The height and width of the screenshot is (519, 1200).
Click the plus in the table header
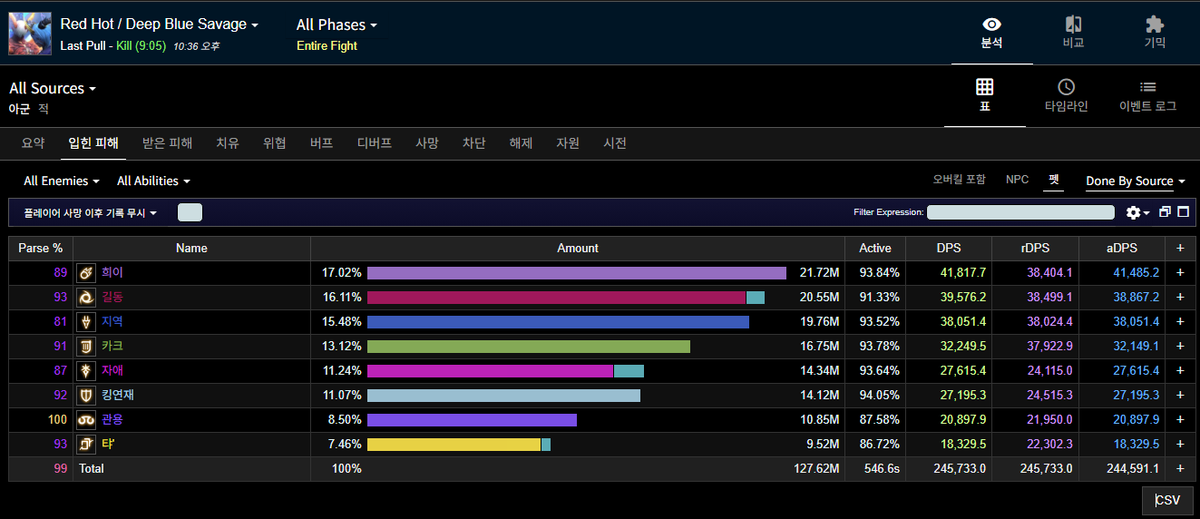1179,248
